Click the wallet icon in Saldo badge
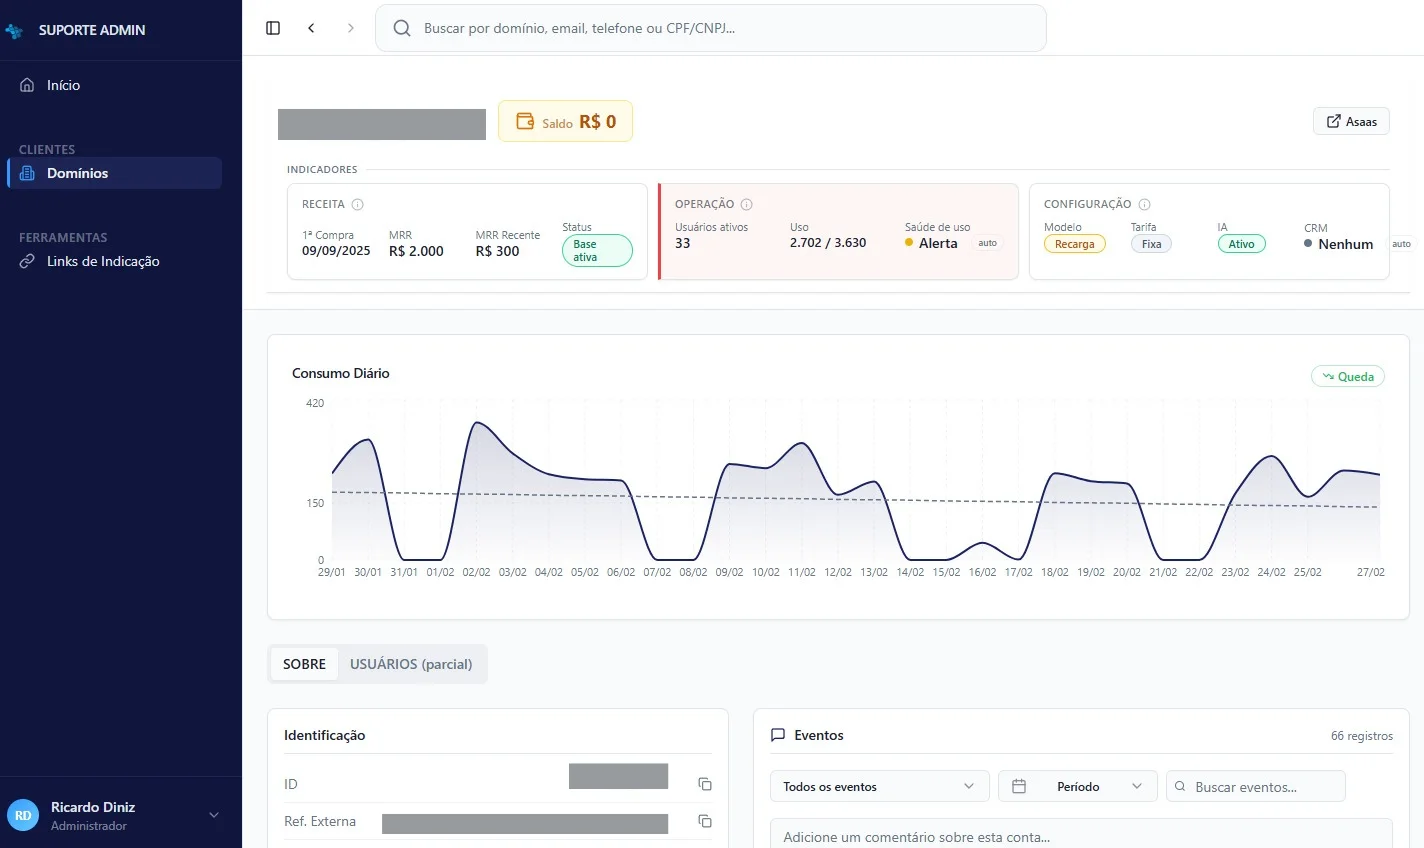Viewport: 1424px width, 848px height. coord(525,121)
